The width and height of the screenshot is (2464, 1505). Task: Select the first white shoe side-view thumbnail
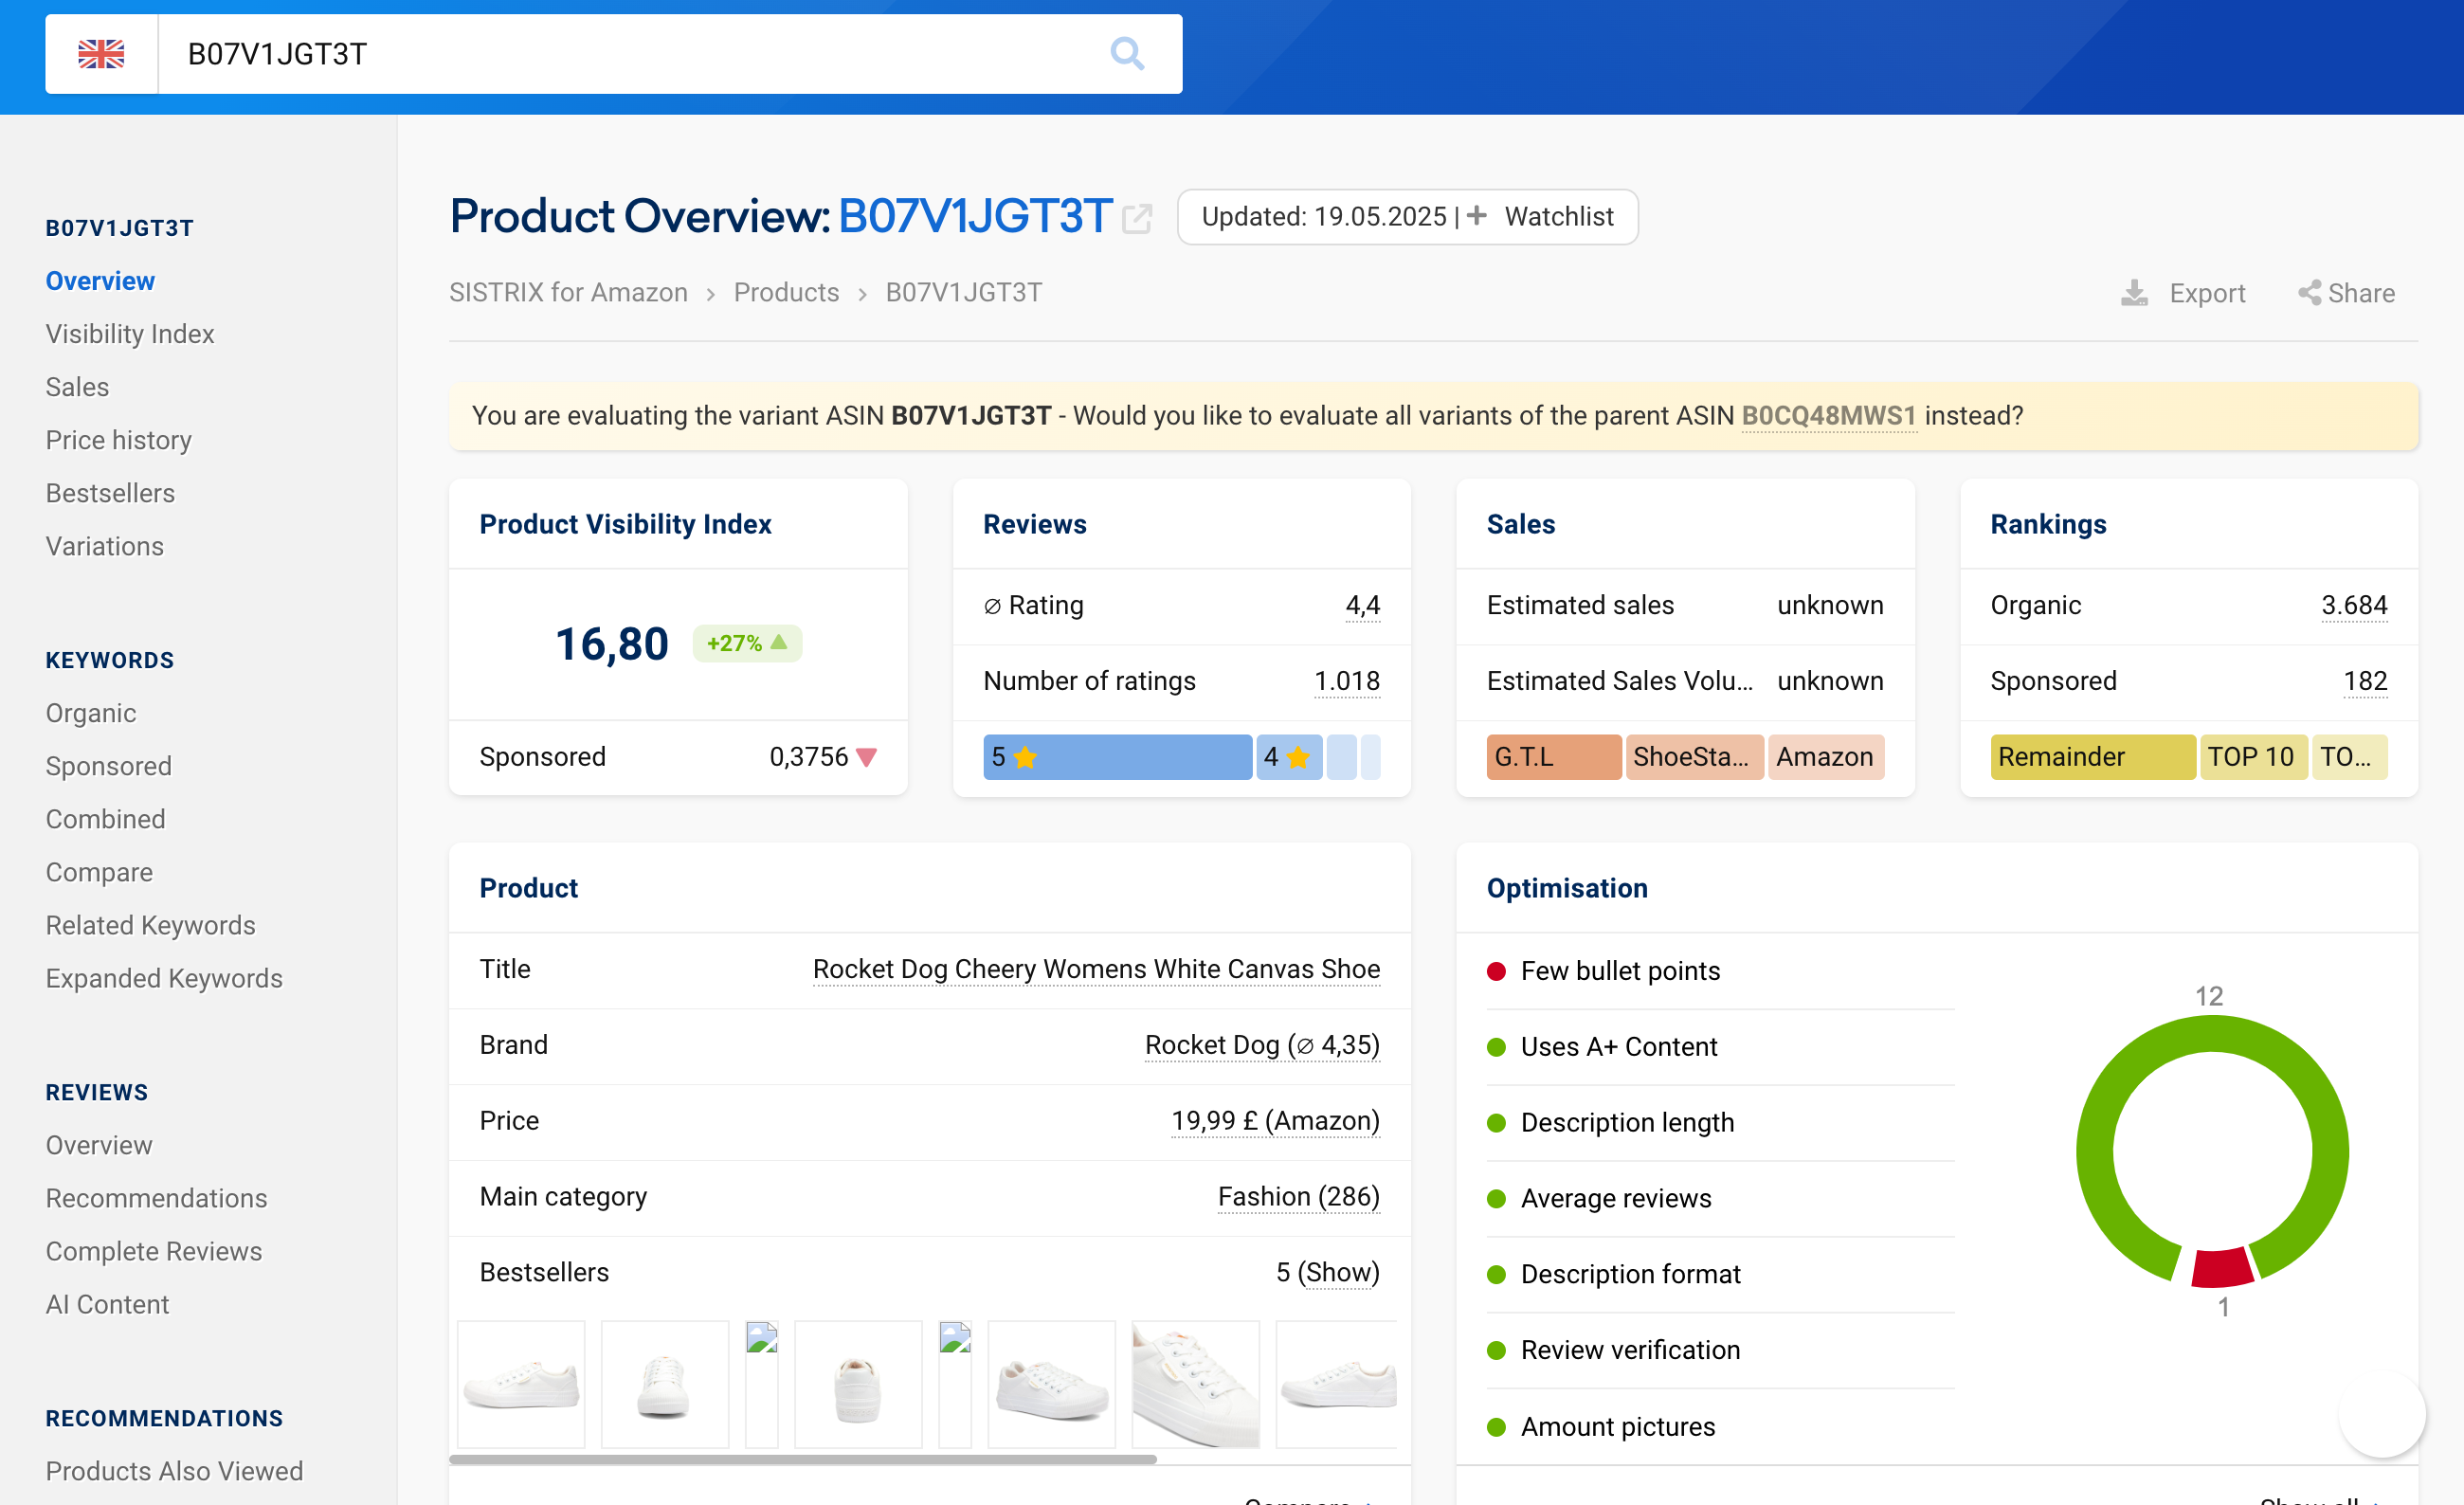(x=521, y=1384)
